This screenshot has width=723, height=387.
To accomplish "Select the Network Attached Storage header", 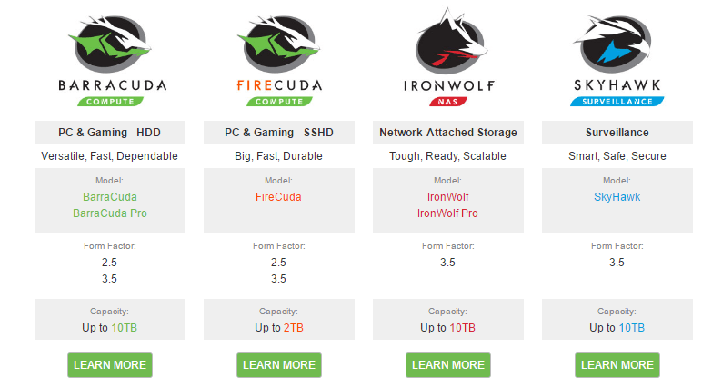I will [x=448, y=132].
